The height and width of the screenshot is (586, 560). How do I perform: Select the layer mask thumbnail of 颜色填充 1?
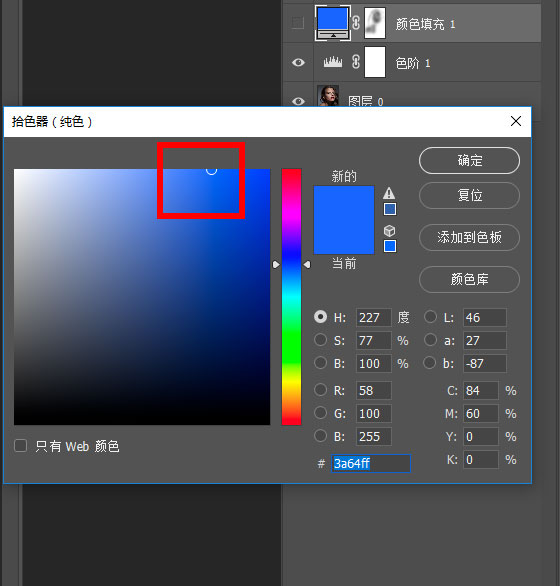click(x=375, y=23)
